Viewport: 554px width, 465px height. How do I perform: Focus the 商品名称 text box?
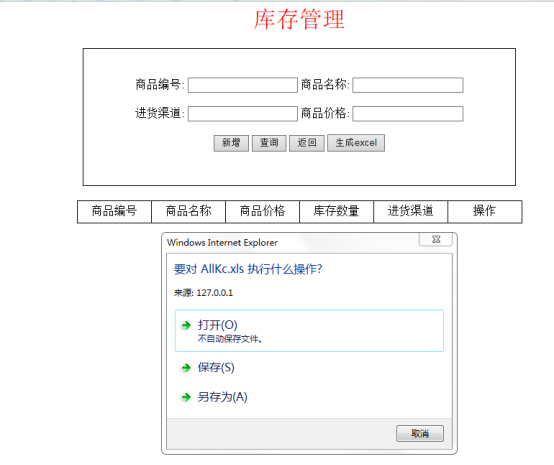point(408,85)
